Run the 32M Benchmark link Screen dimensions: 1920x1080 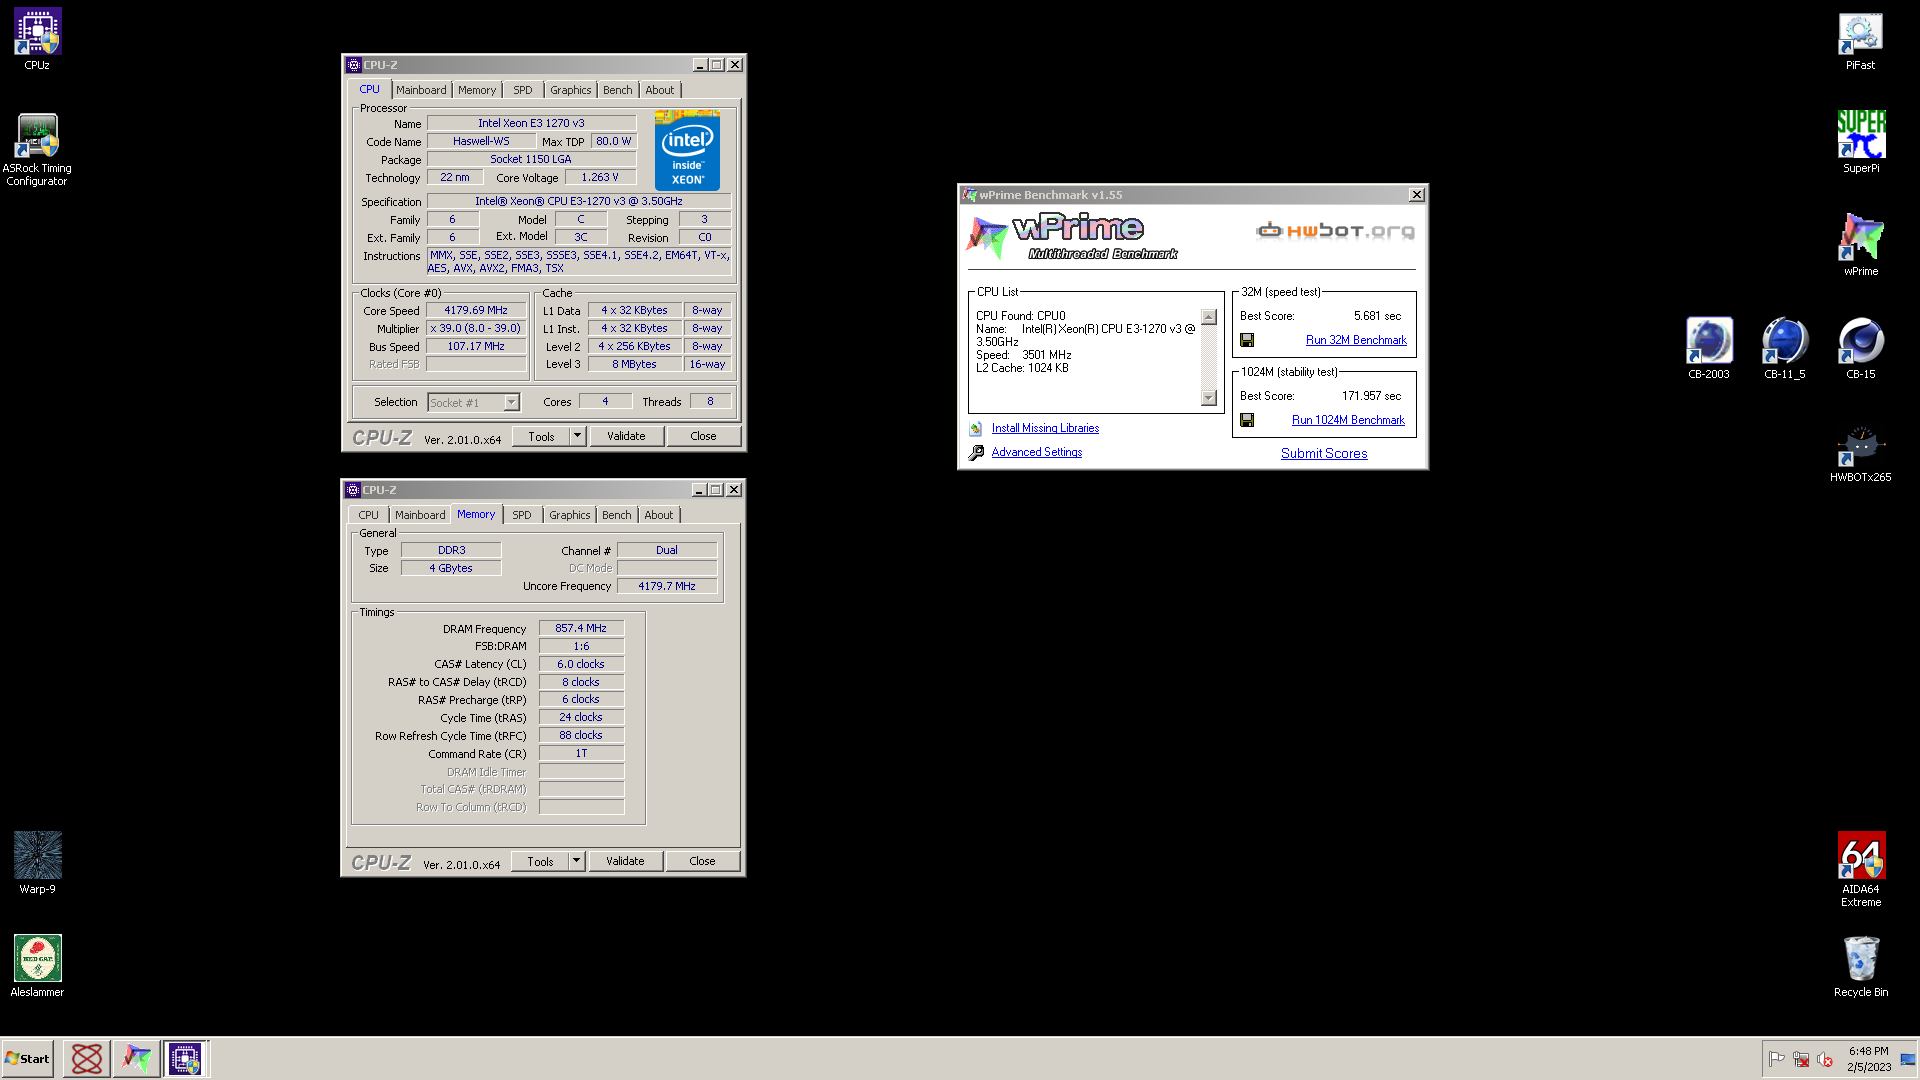1356,340
